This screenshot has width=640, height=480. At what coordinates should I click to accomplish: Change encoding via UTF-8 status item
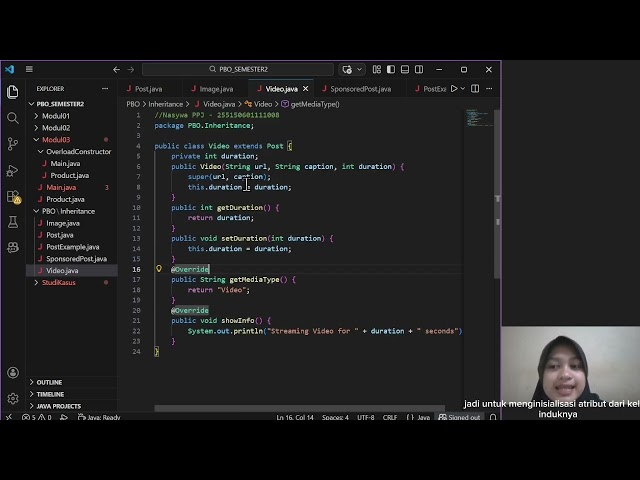coord(366,417)
